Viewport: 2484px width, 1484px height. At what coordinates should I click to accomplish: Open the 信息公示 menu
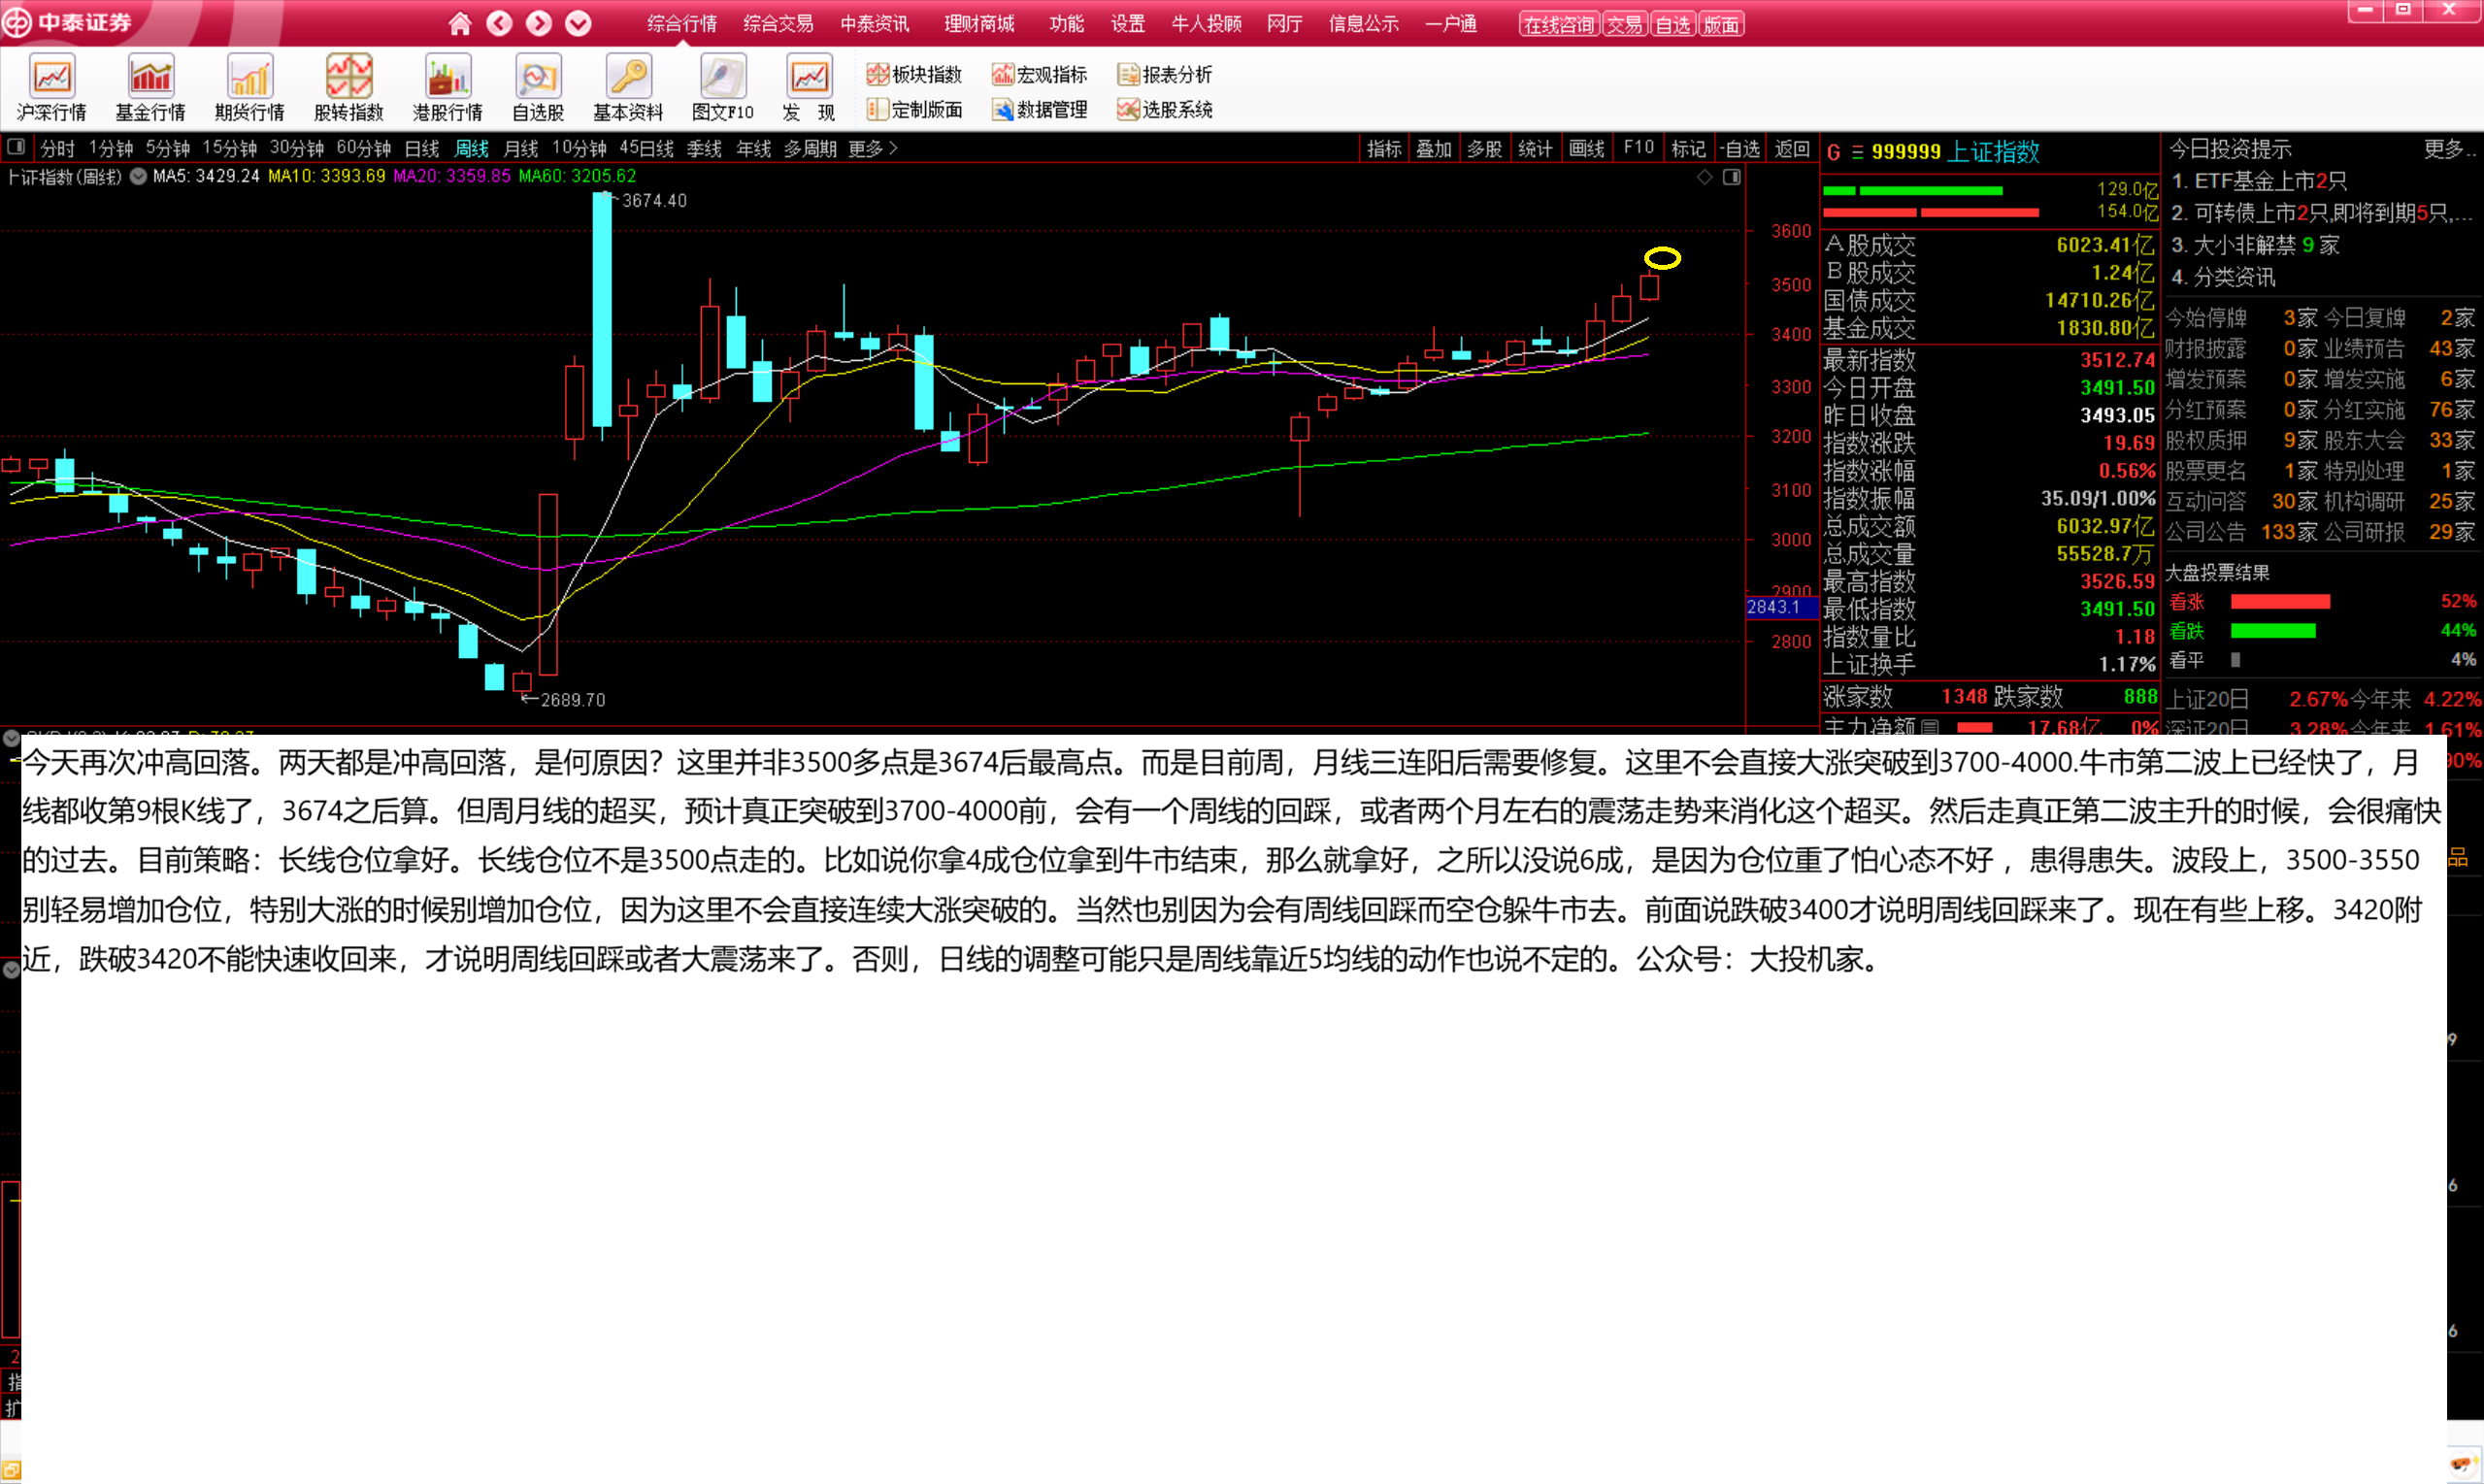point(1364,23)
